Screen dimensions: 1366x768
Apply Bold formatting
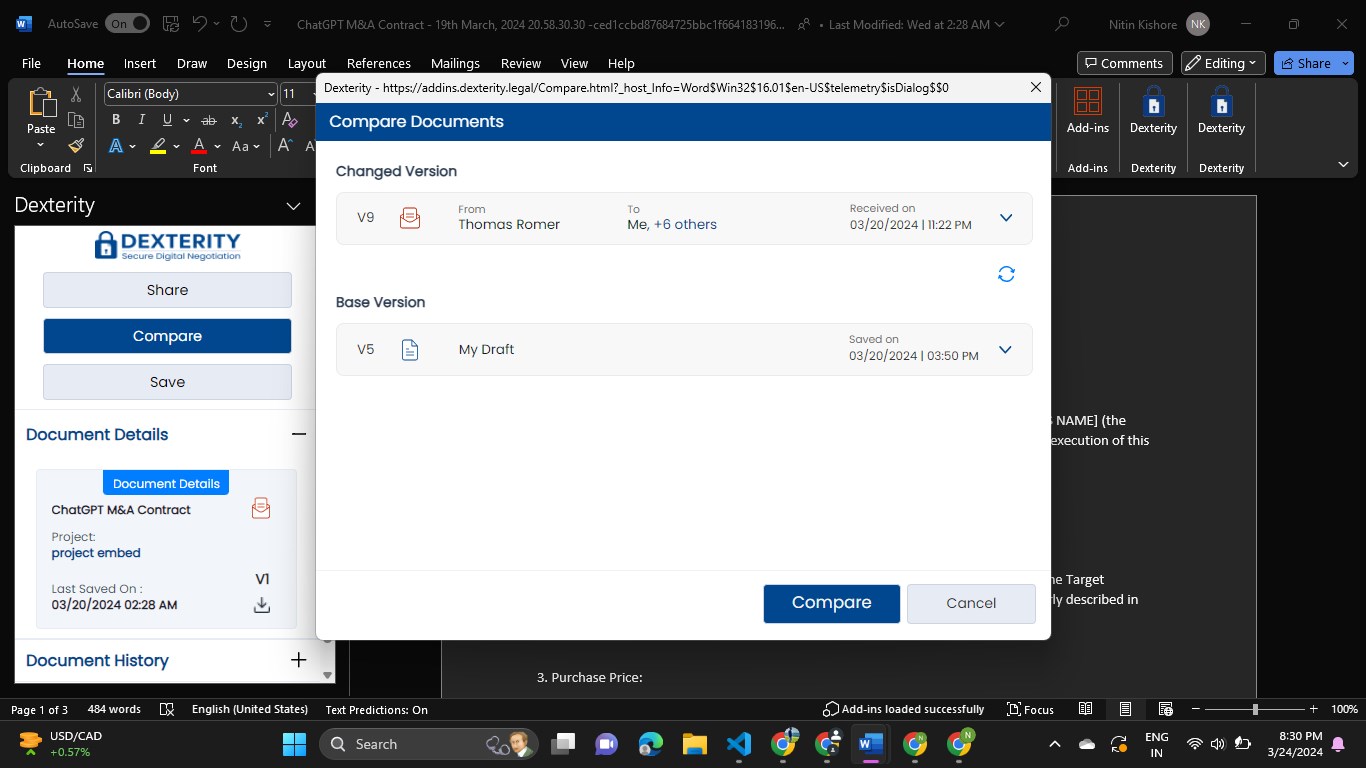[x=116, y=120]
